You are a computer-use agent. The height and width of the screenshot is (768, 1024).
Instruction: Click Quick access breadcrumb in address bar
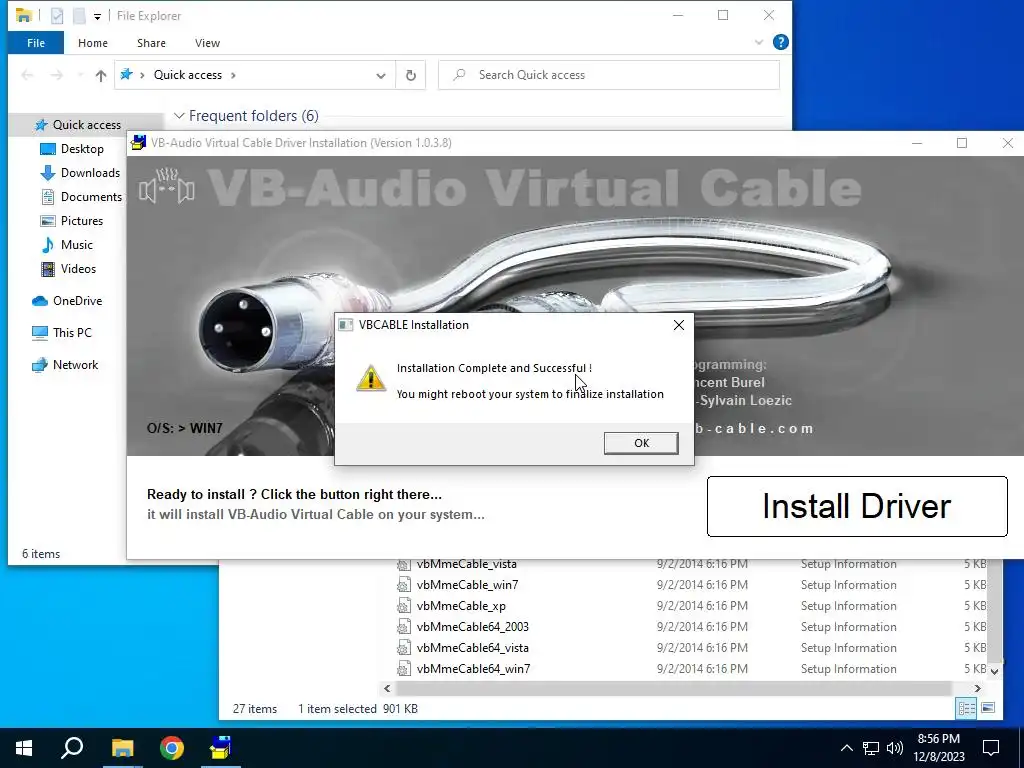[x=187, y=75]
